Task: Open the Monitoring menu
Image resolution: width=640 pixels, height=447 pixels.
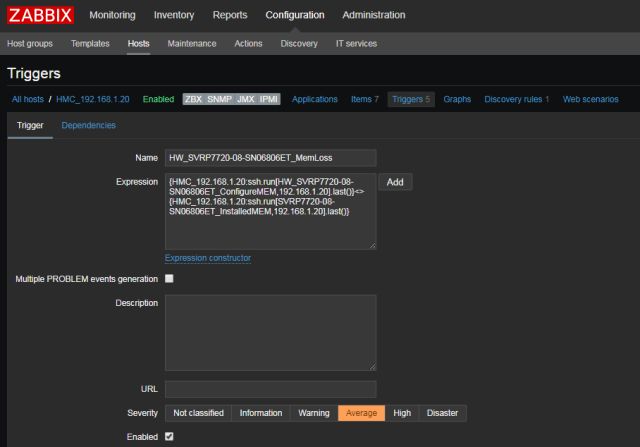Action: [x=112, y=15]
